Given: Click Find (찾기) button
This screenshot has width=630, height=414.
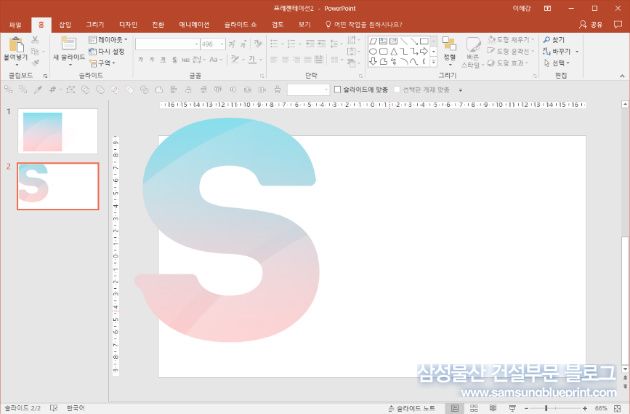Looking at the screenshot, I should [554, 40].
